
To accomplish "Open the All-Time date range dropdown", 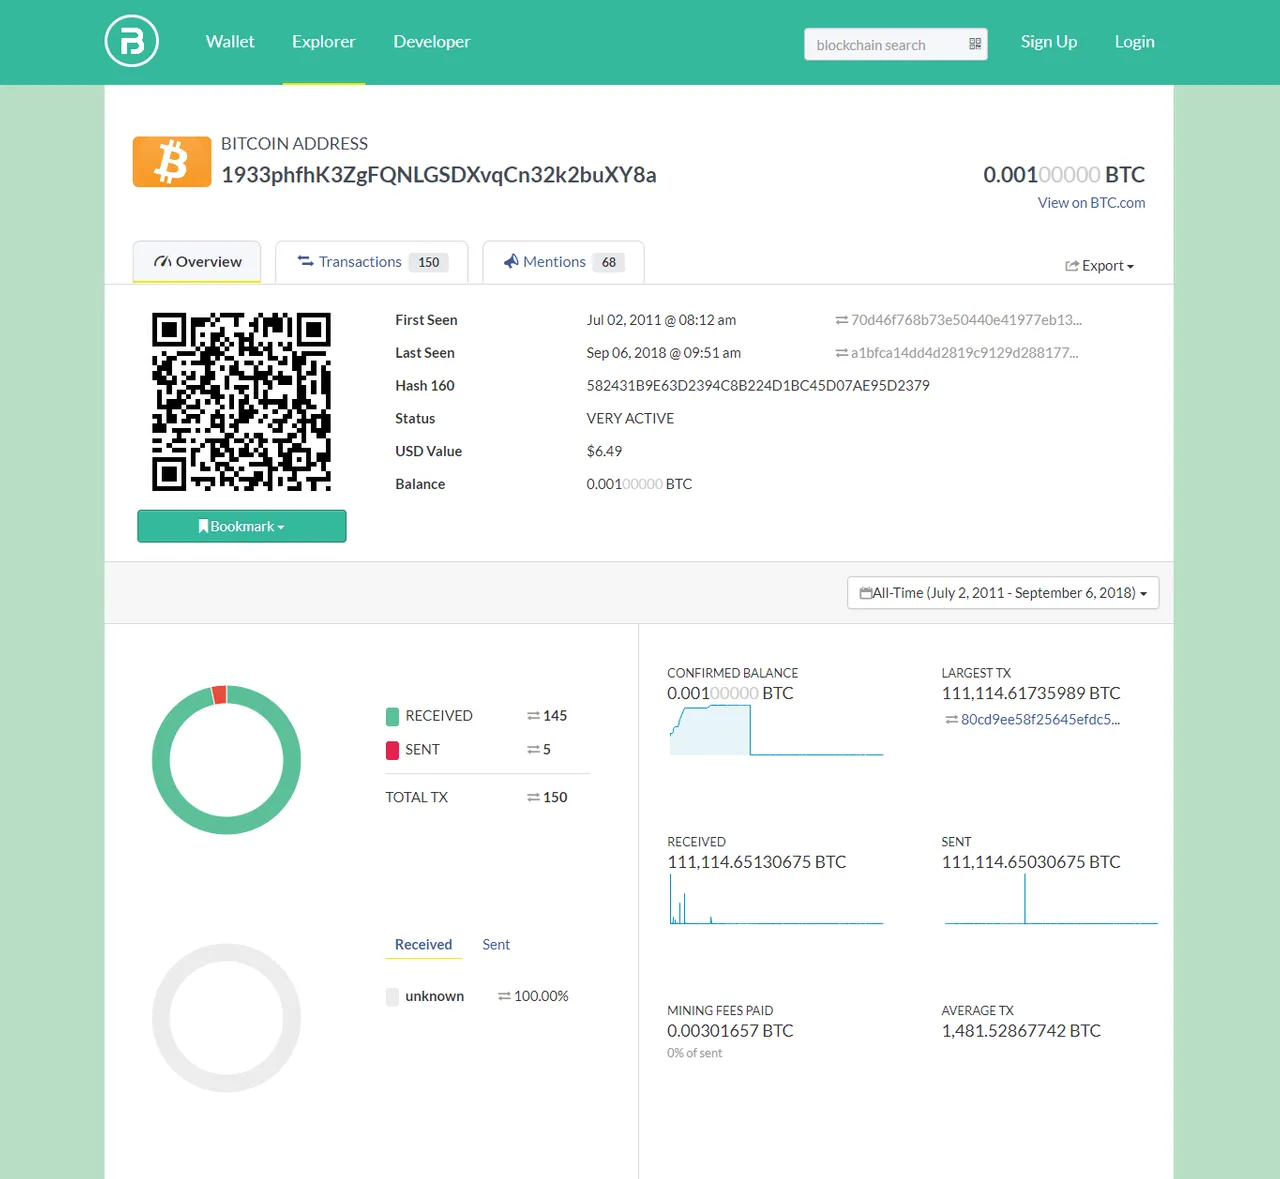I will (1003, 593).
